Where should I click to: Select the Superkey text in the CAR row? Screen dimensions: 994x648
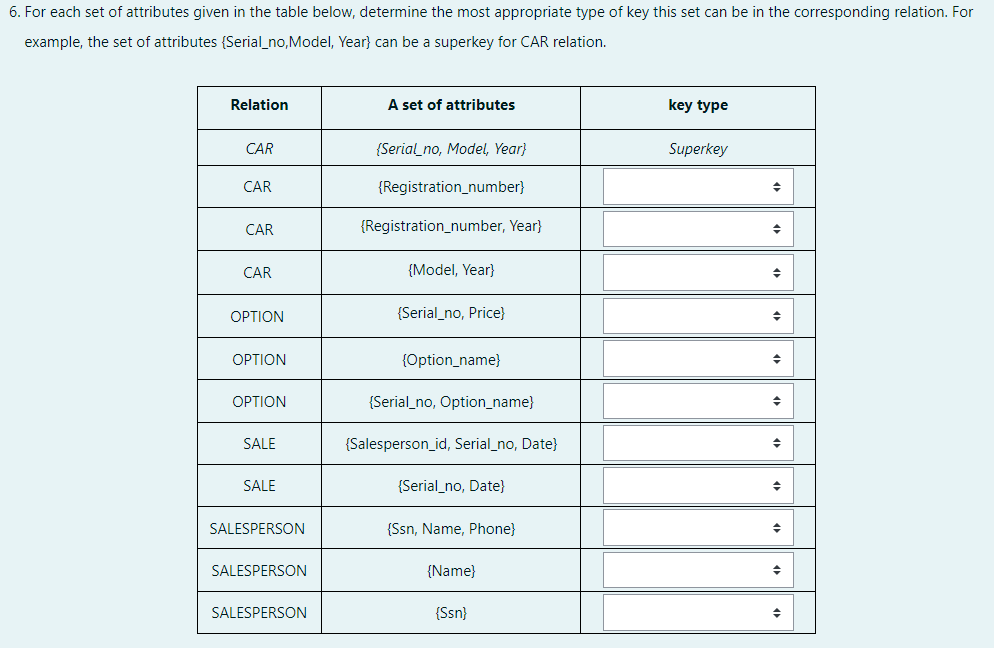[x=697, y=148]
